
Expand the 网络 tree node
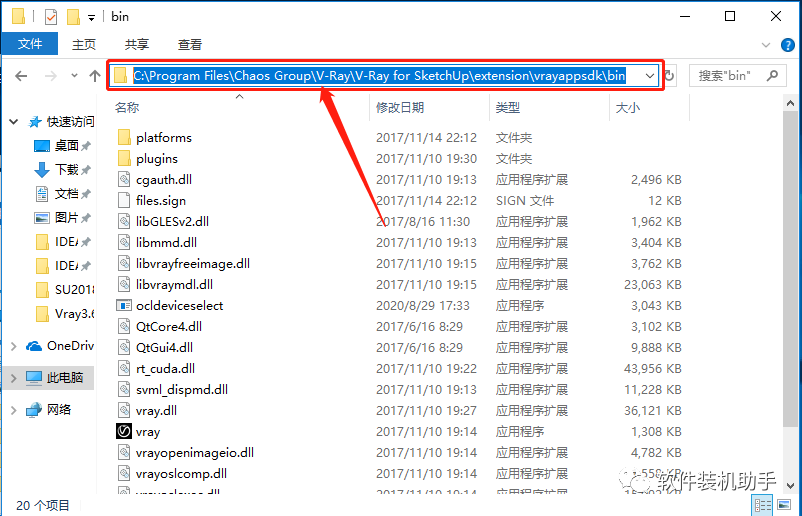click(x=14, y=410)
